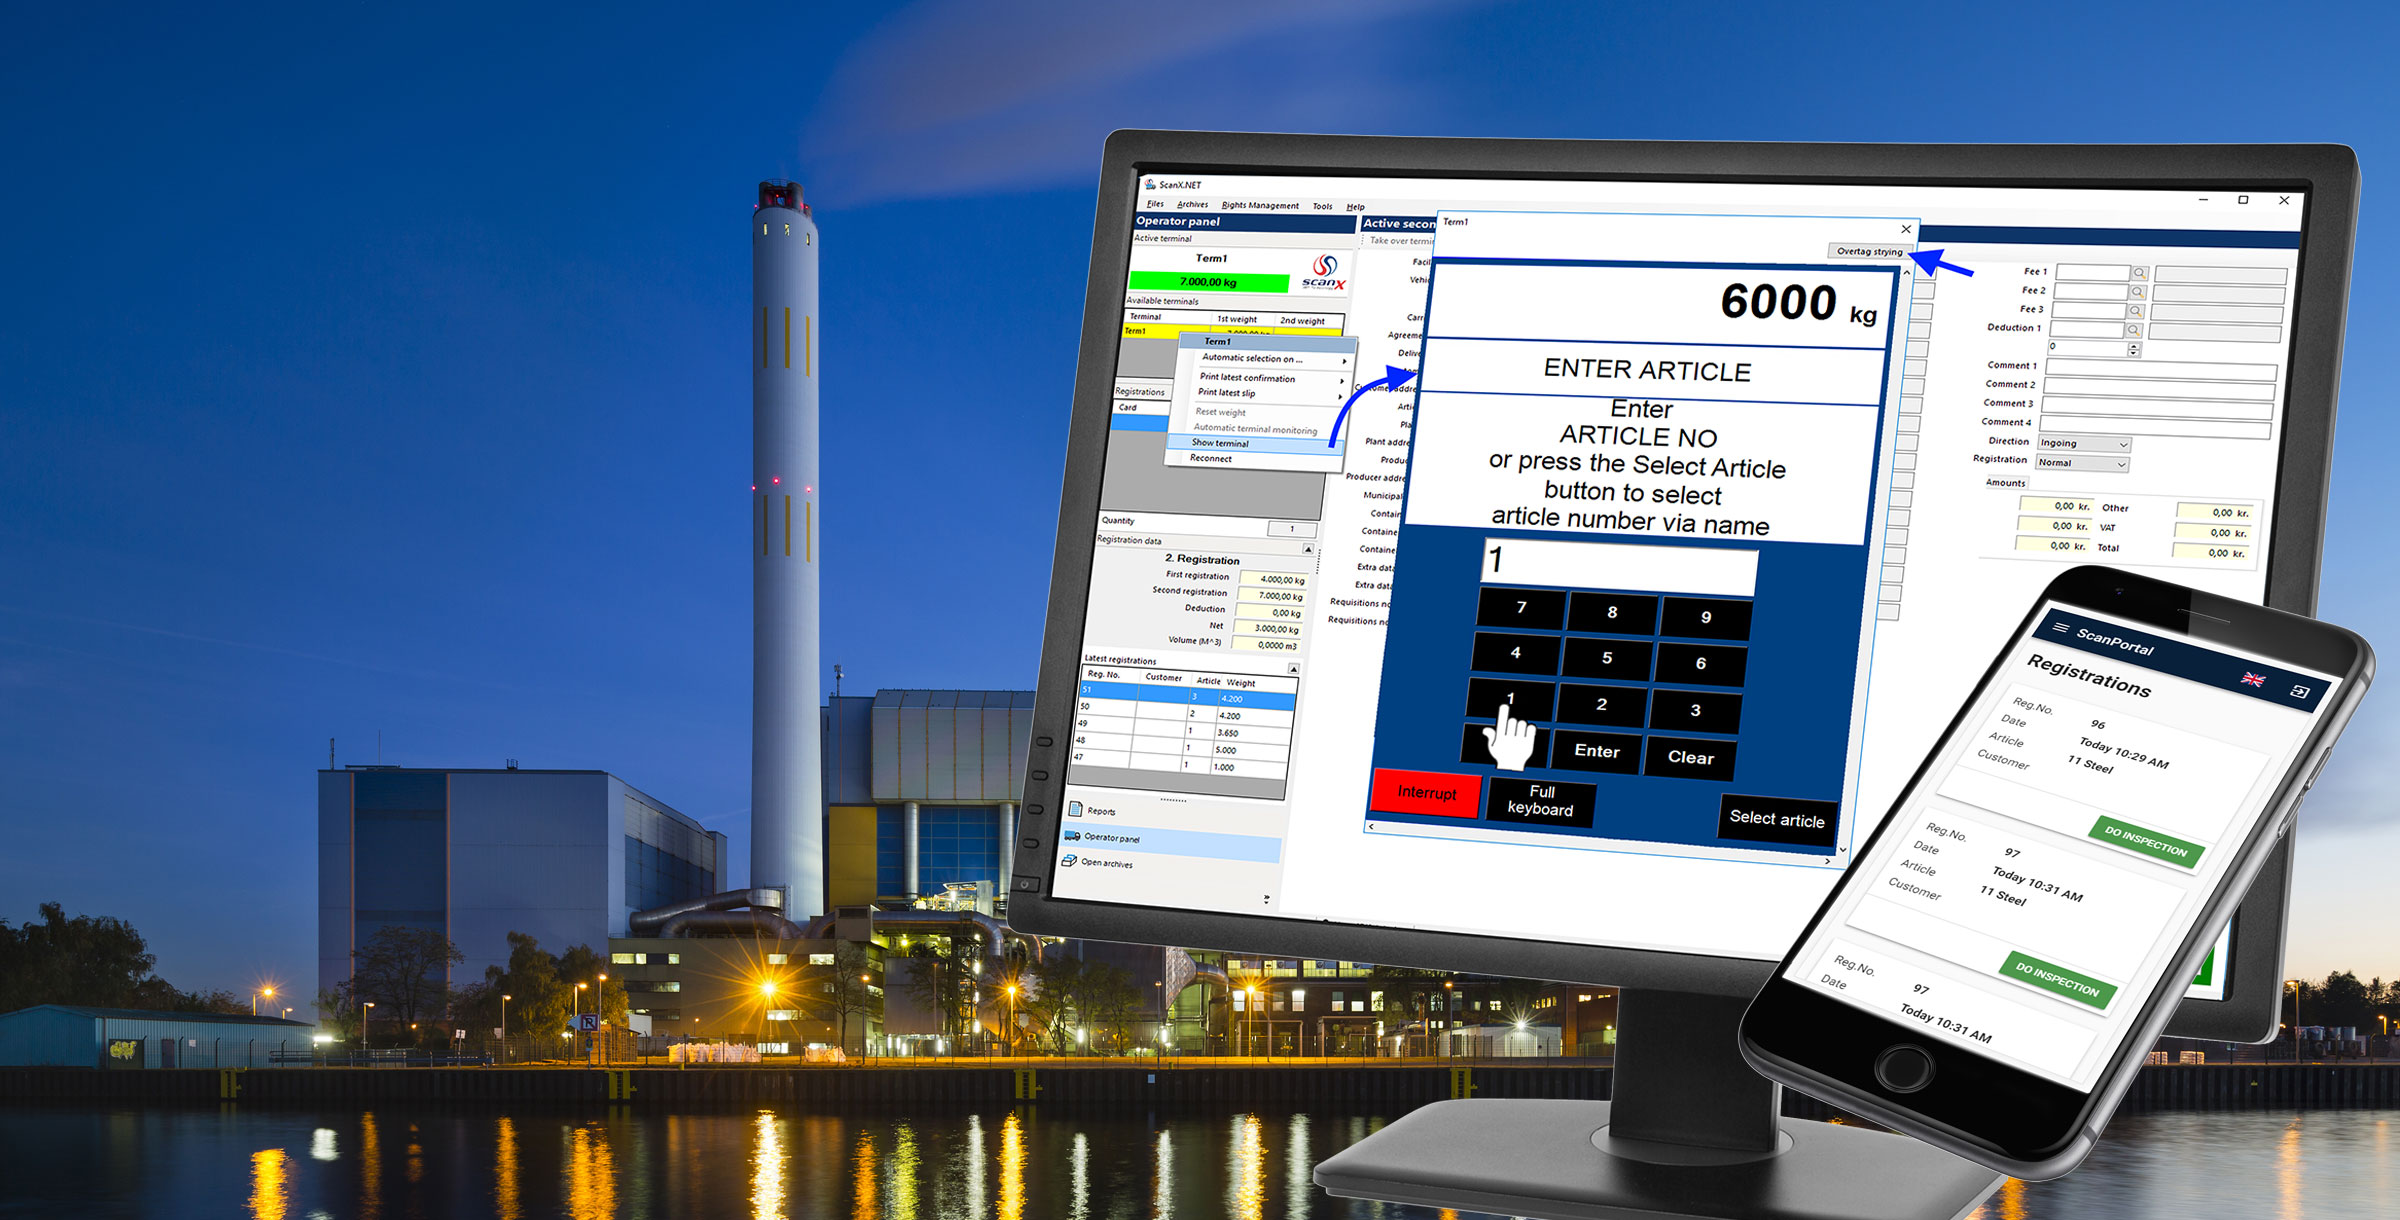2400x1220 pixels.
Task: Tap keypad digit 3
Action: pyautogui.click(x=1695, y=711)
